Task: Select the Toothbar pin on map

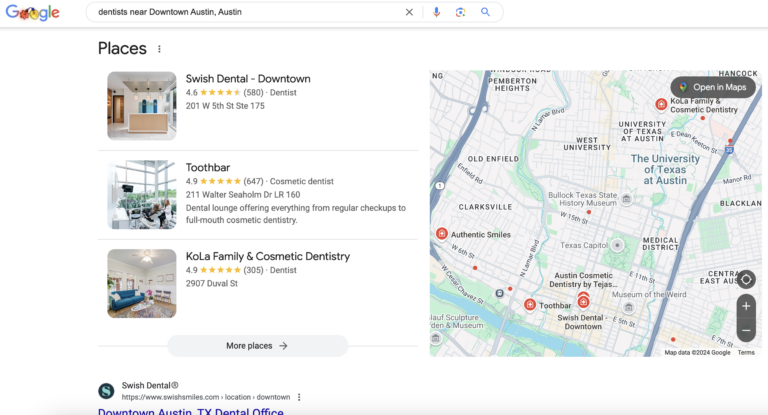Action: click(530, 304)
